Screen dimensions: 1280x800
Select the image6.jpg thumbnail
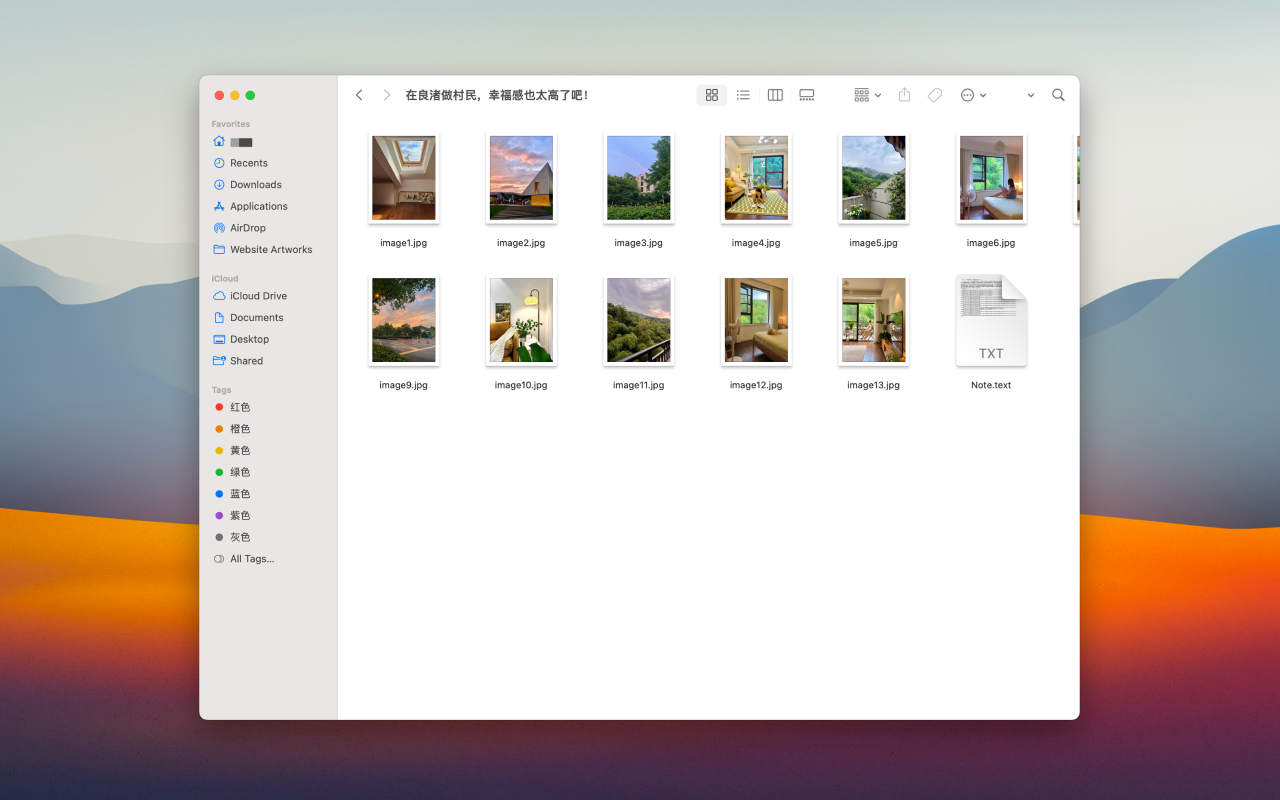click(991, 178)
